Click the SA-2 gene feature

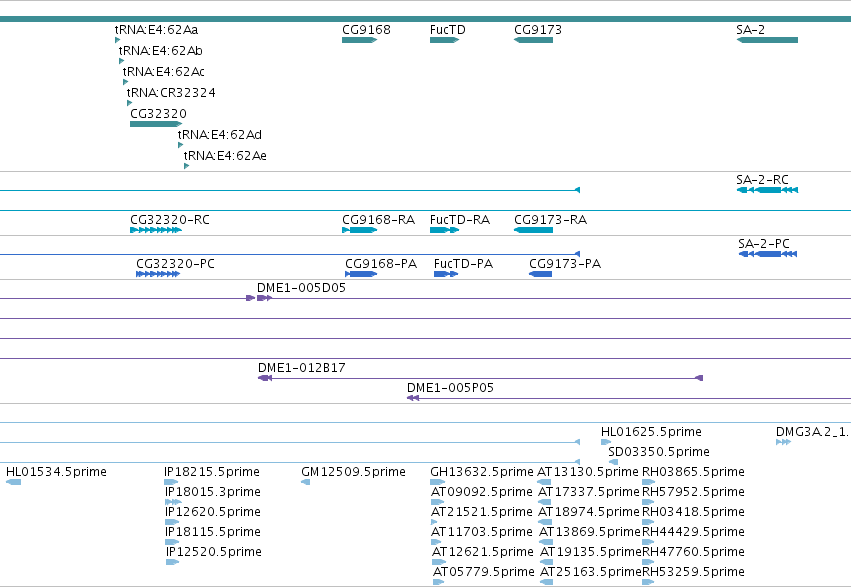click(x=767, y=40)
